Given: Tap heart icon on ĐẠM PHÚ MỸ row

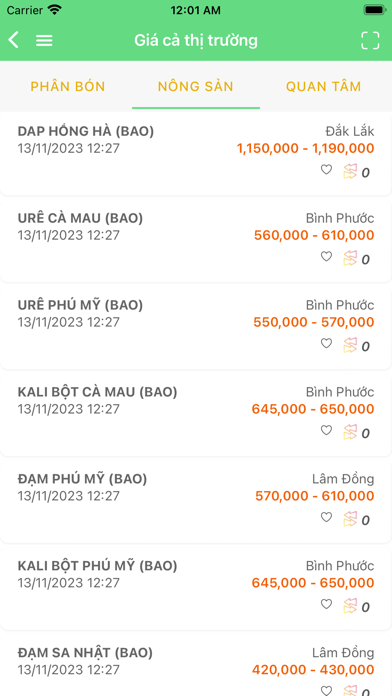Looking at the screenshot, I should point(326,518).
